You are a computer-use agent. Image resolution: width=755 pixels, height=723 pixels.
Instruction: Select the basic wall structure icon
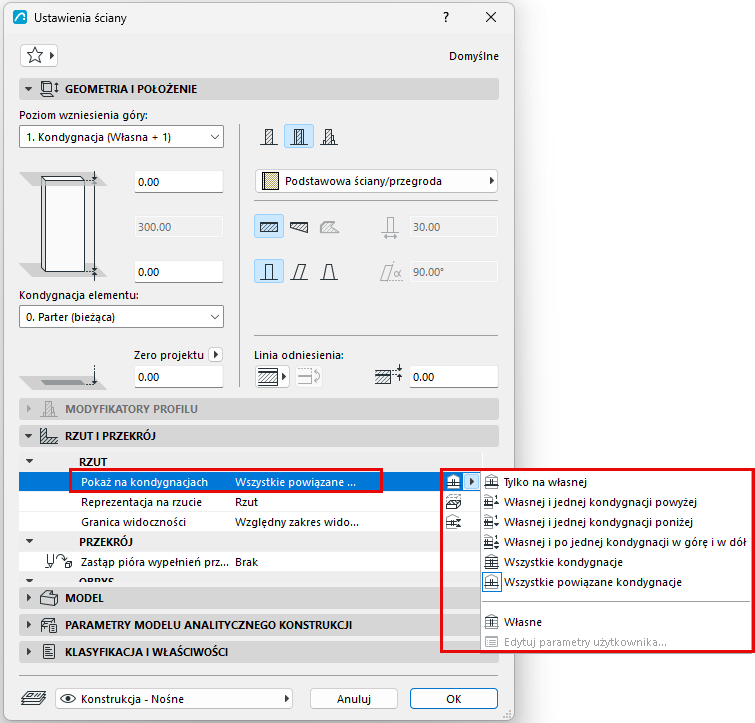point(269,137)
